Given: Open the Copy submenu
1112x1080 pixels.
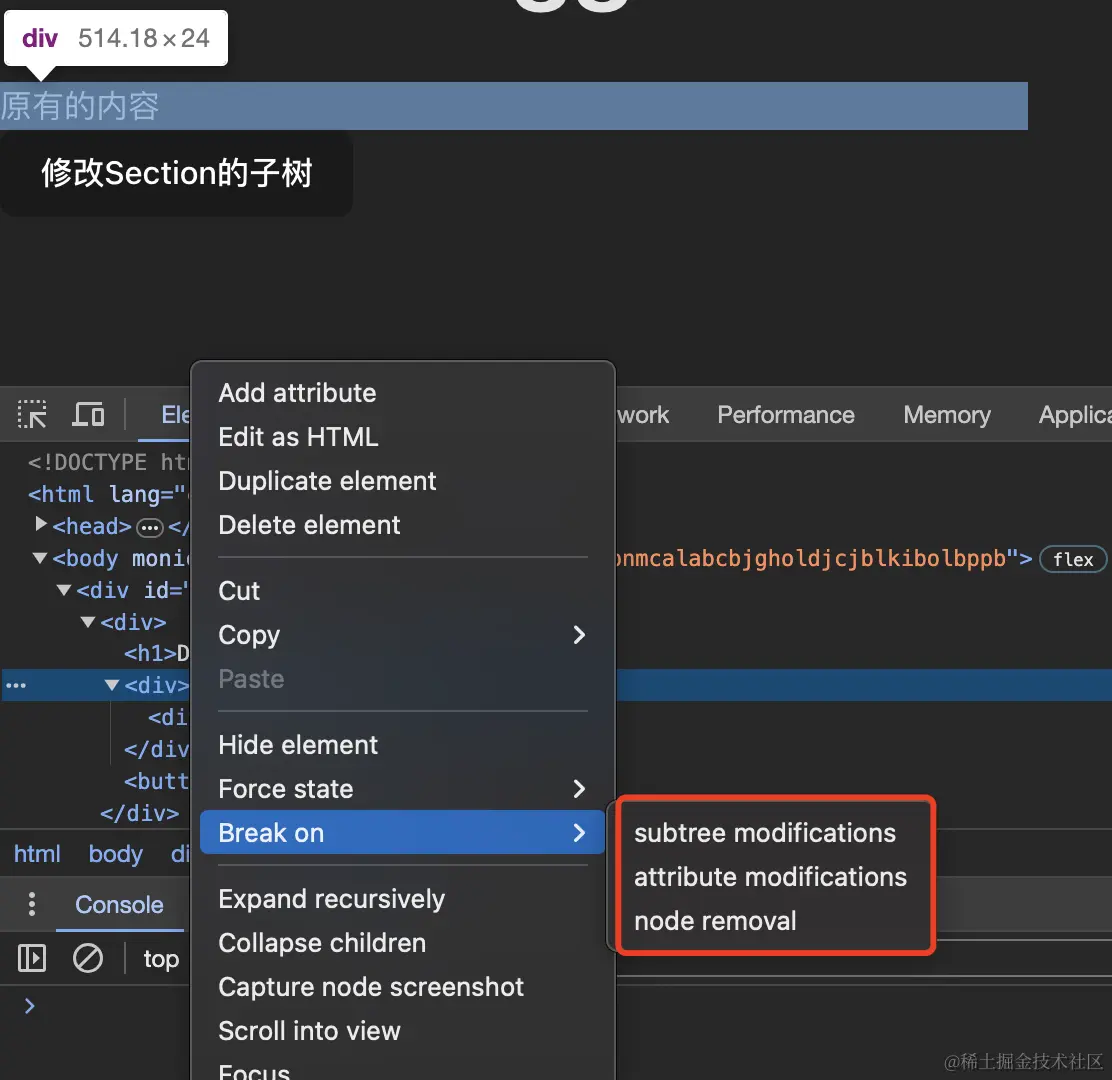Looking at the screenshot, I should tap(402, 635).
